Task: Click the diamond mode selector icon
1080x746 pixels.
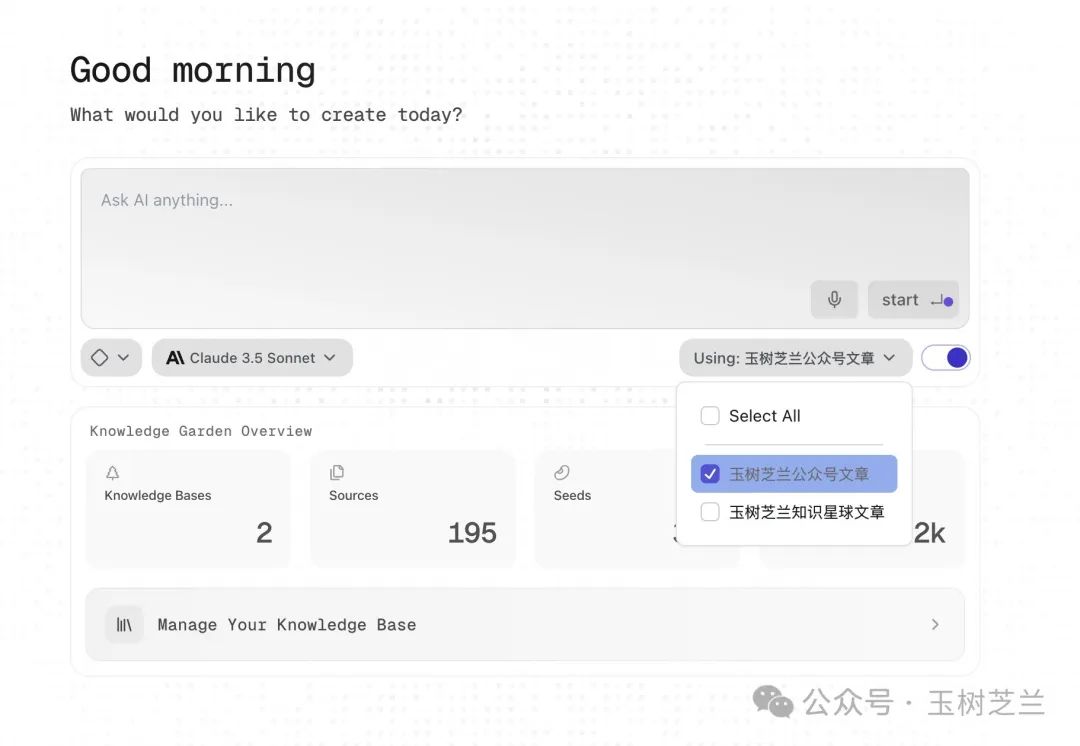Action: [99, 358]
